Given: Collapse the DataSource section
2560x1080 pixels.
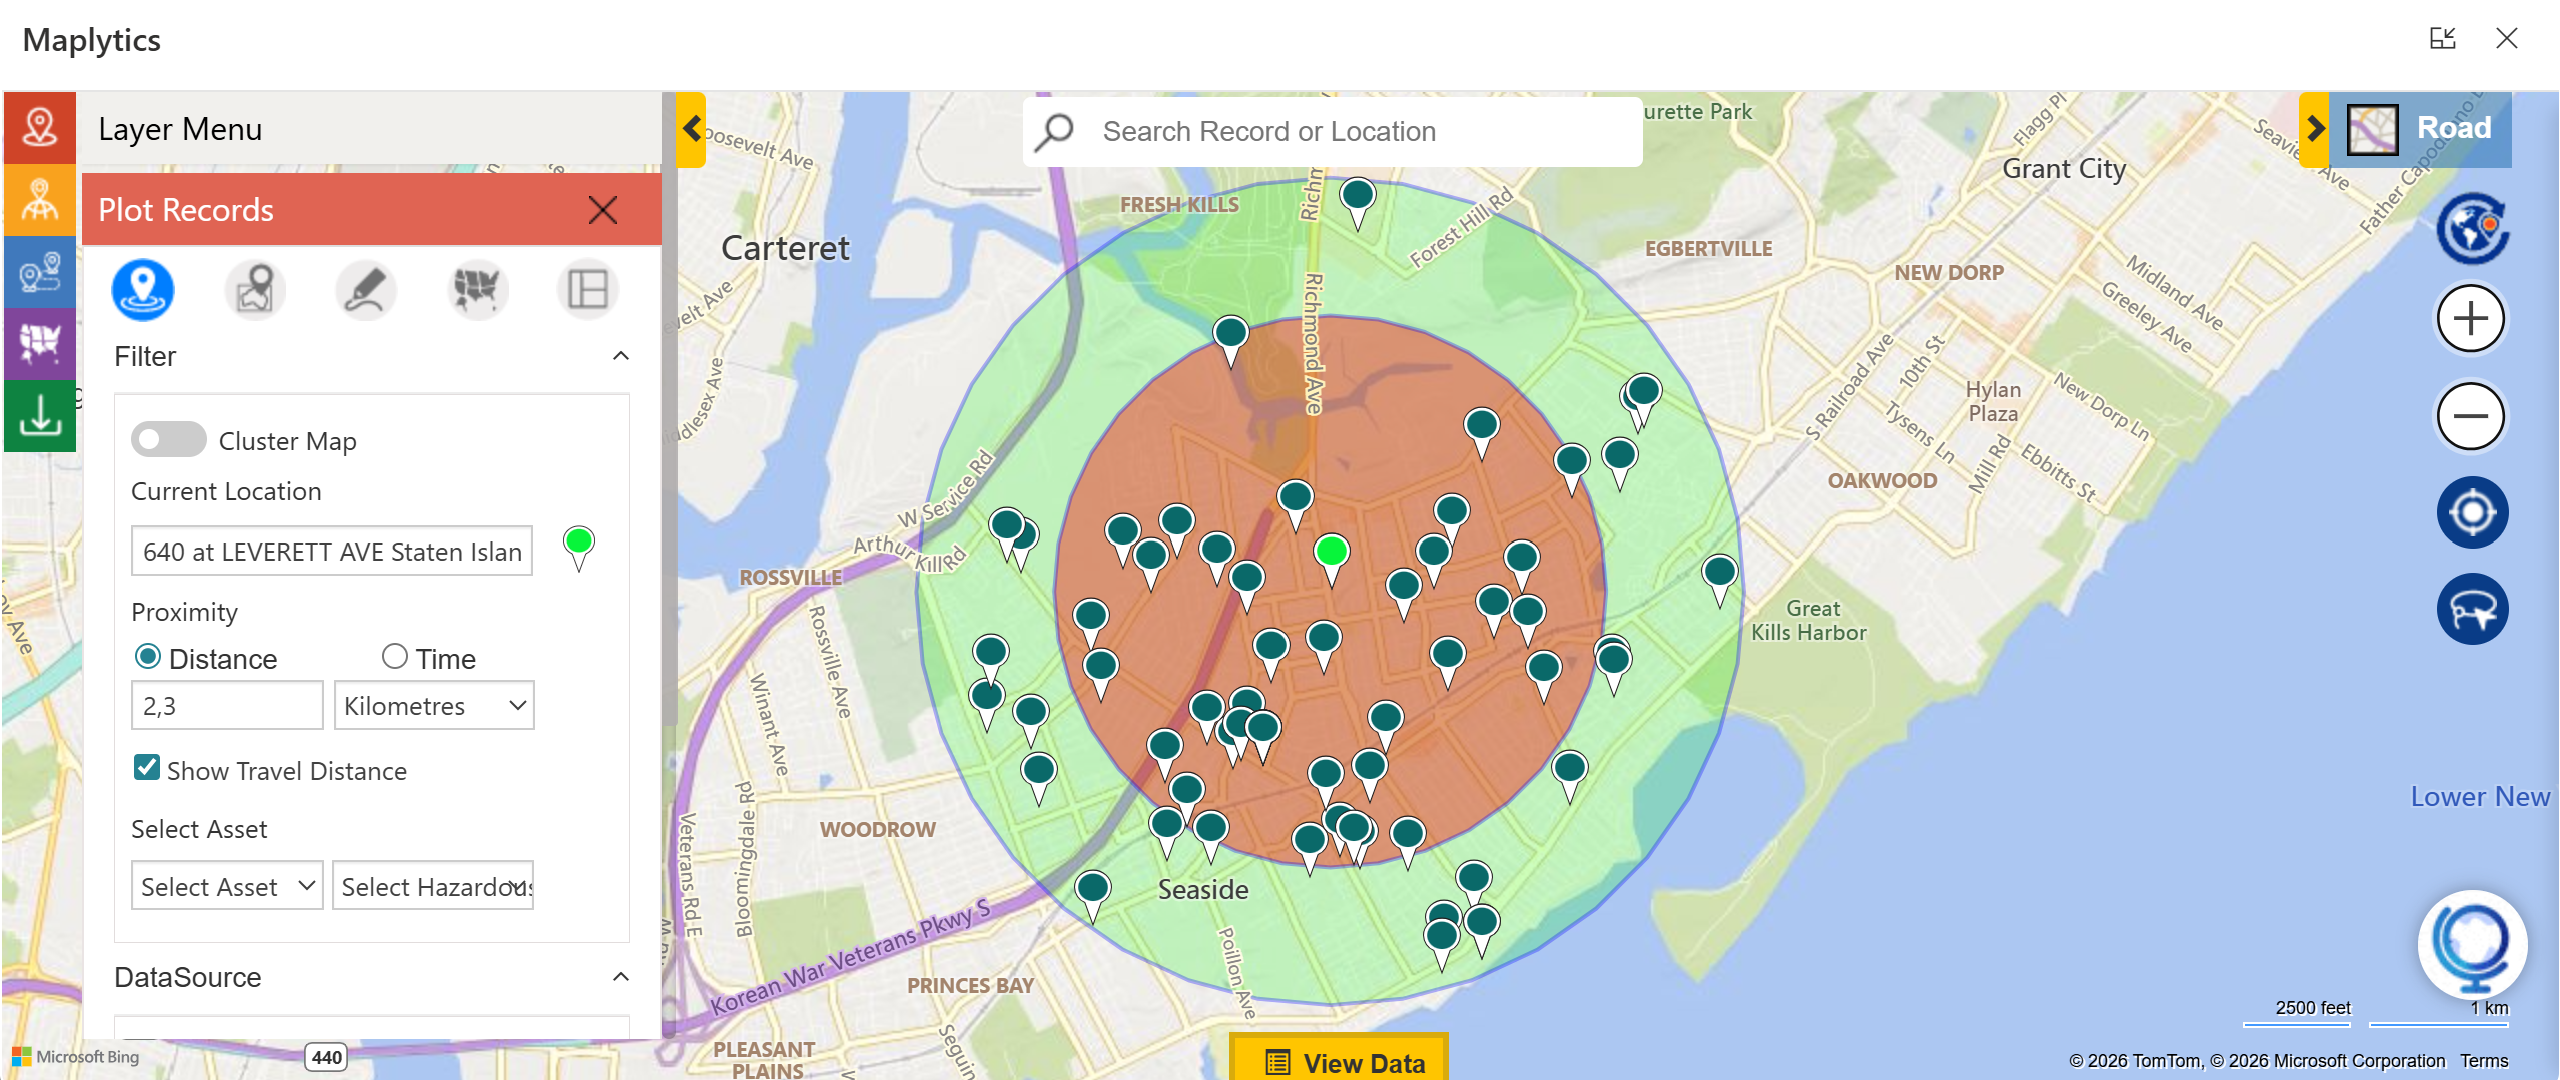Looking at the screenshot, I should 621,977.
